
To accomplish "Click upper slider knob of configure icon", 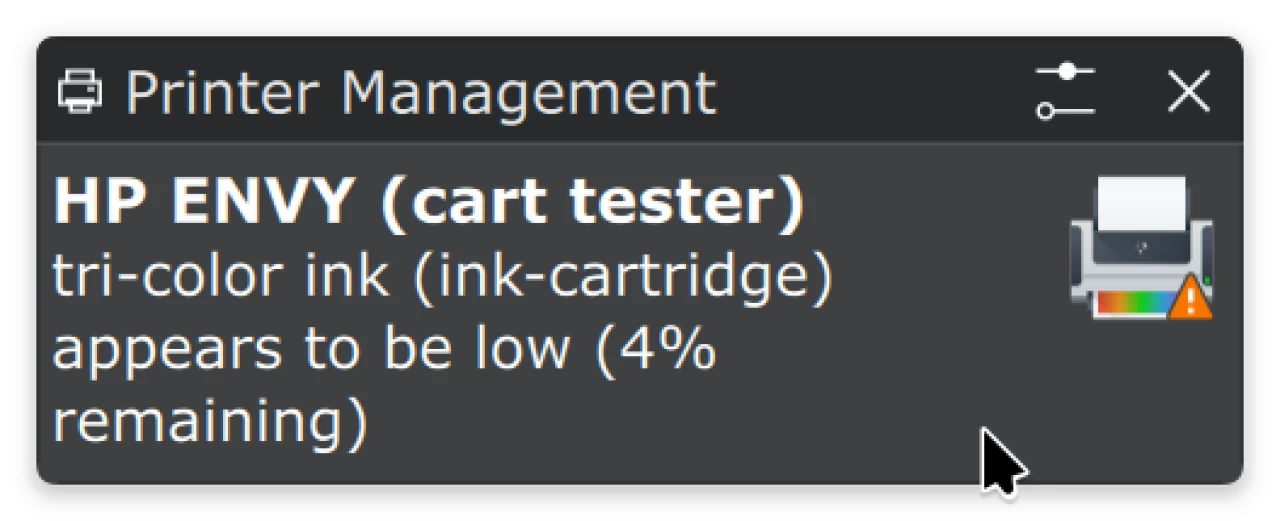I will (1068, 72).
